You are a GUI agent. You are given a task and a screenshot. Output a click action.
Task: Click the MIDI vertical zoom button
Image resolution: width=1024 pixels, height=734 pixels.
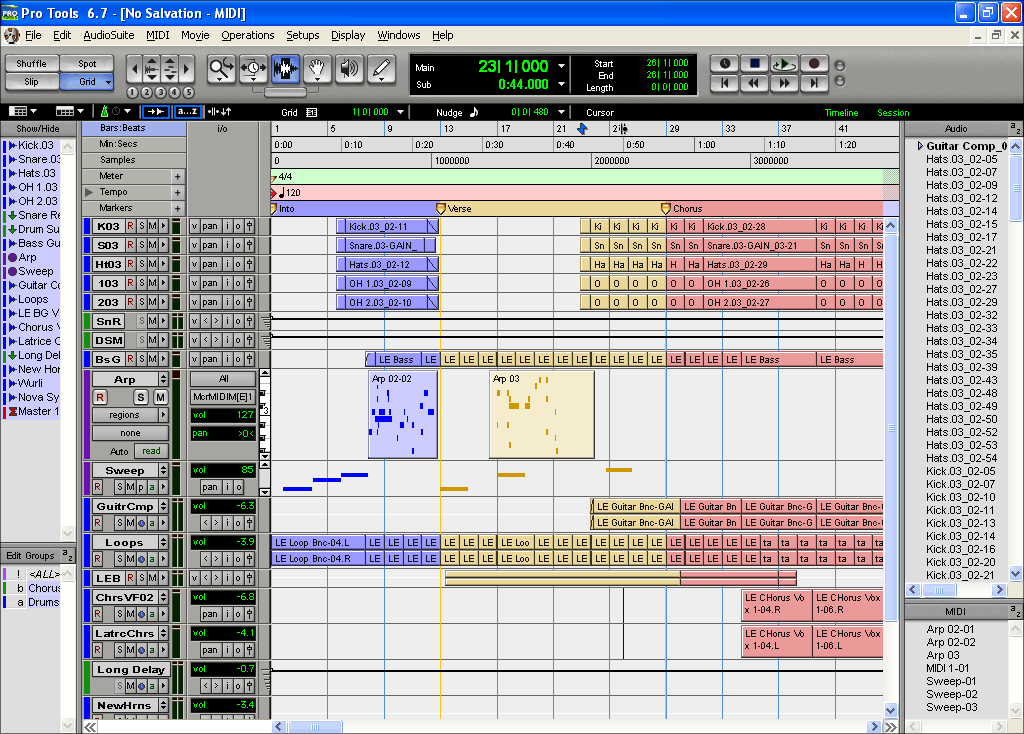169,68
